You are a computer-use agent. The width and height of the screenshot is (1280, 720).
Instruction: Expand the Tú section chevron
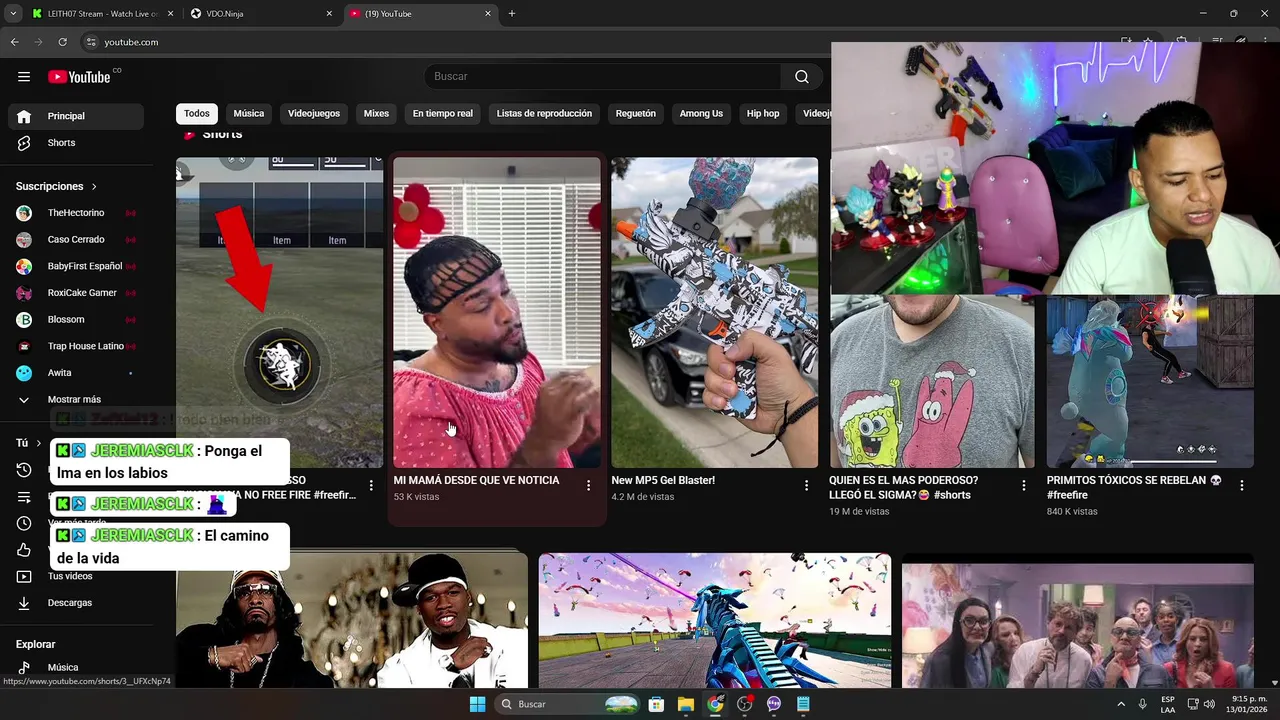[x=39, y=443]
